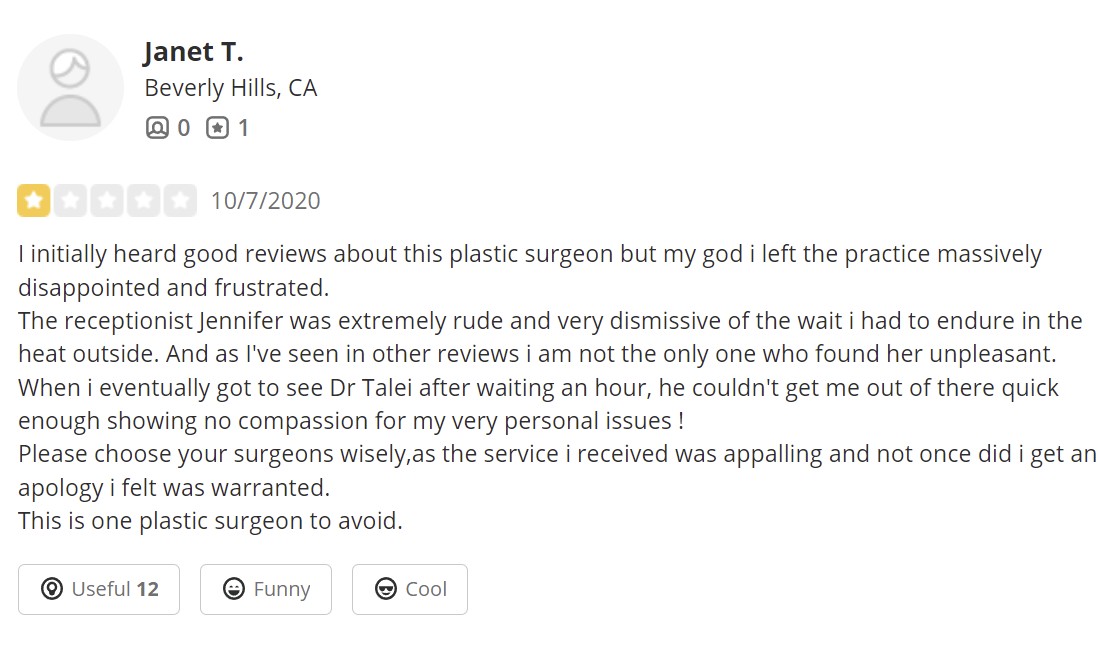1098x666 pixels.
Task: Select the third gray rating star
Action: pos(107,200)
